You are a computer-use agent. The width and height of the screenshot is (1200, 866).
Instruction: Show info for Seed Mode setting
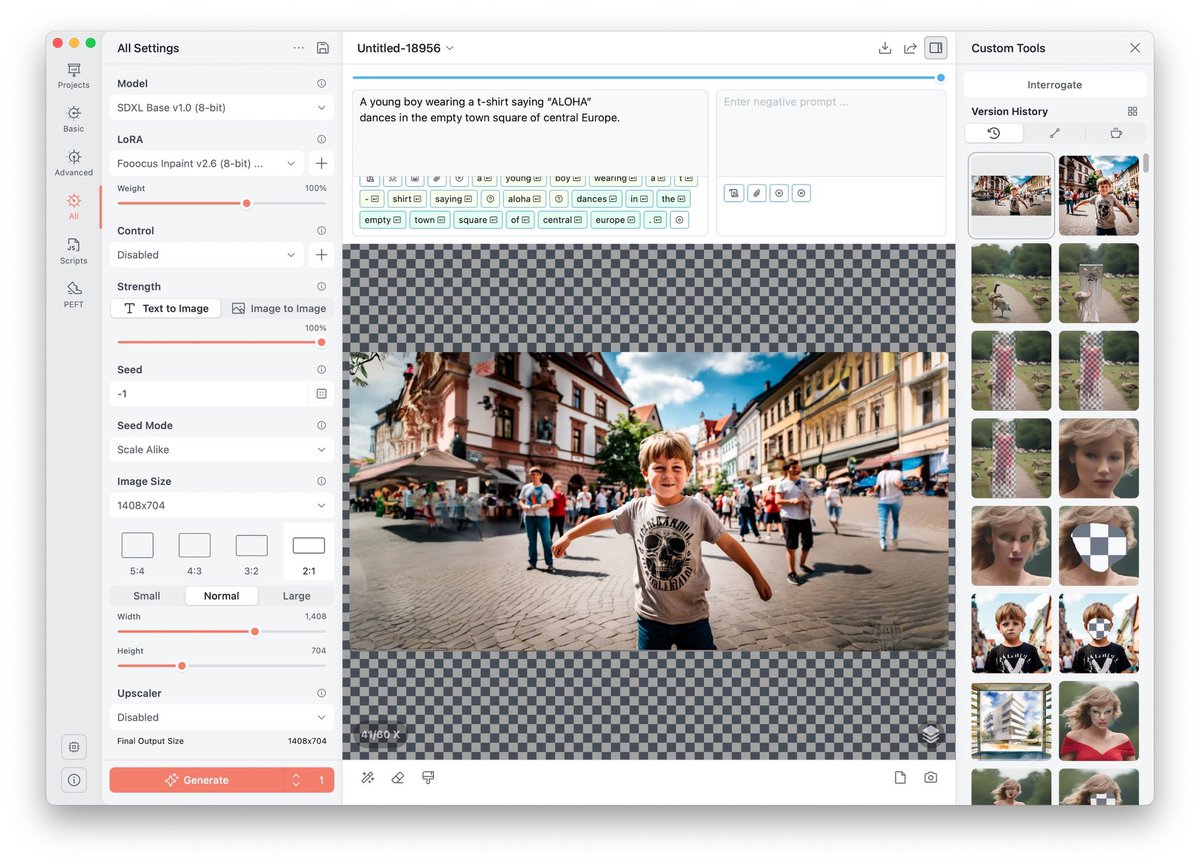[321, 425]
